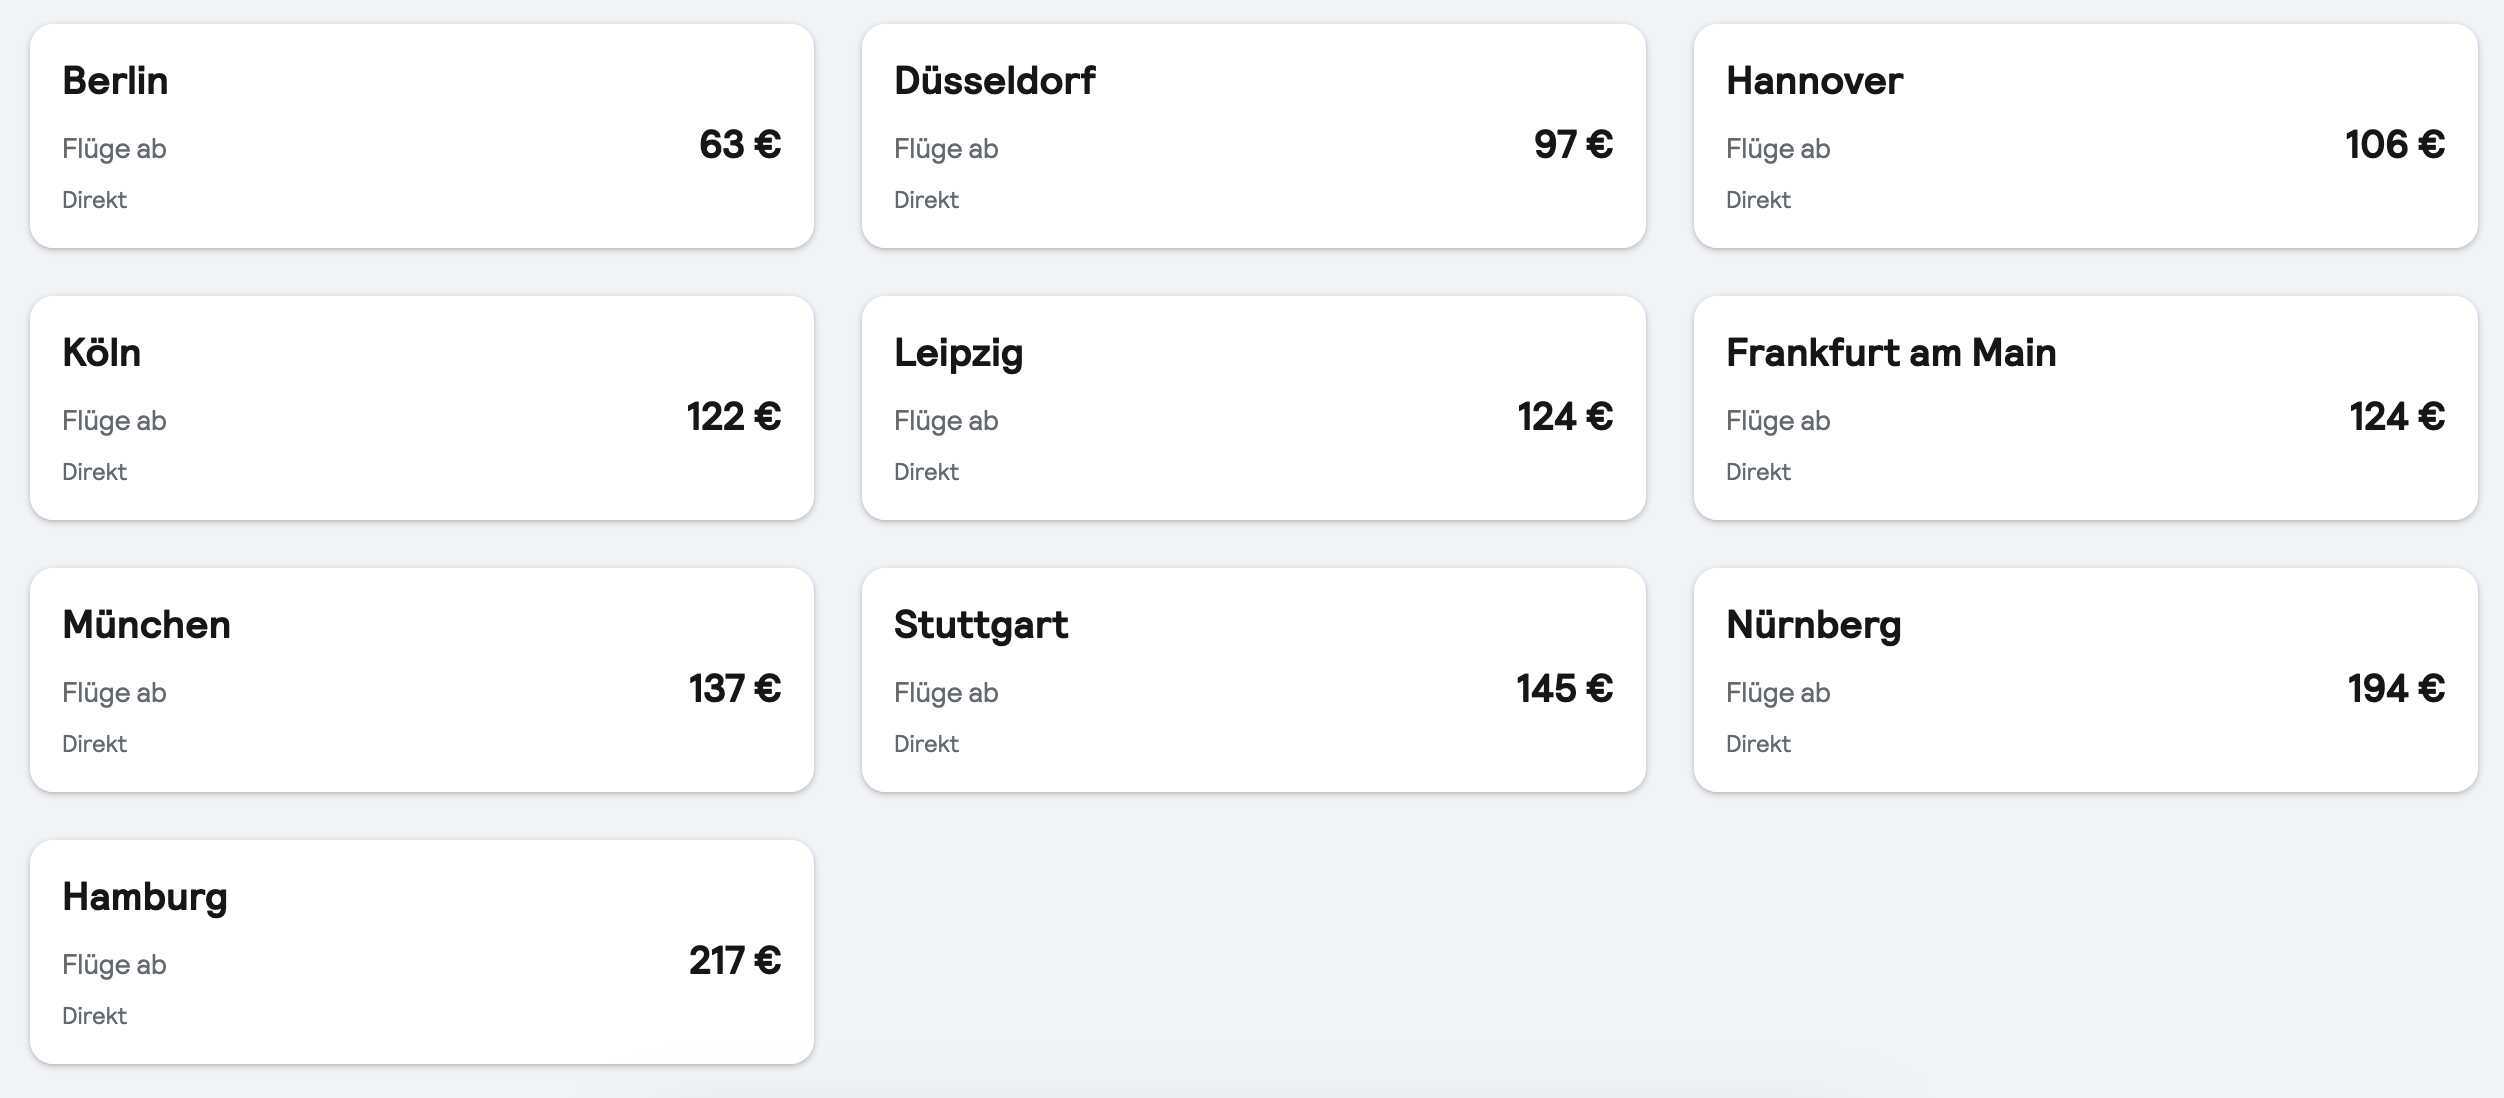Click the 137 € München price
This screenshot has height=1098, width=2504.
734,689
